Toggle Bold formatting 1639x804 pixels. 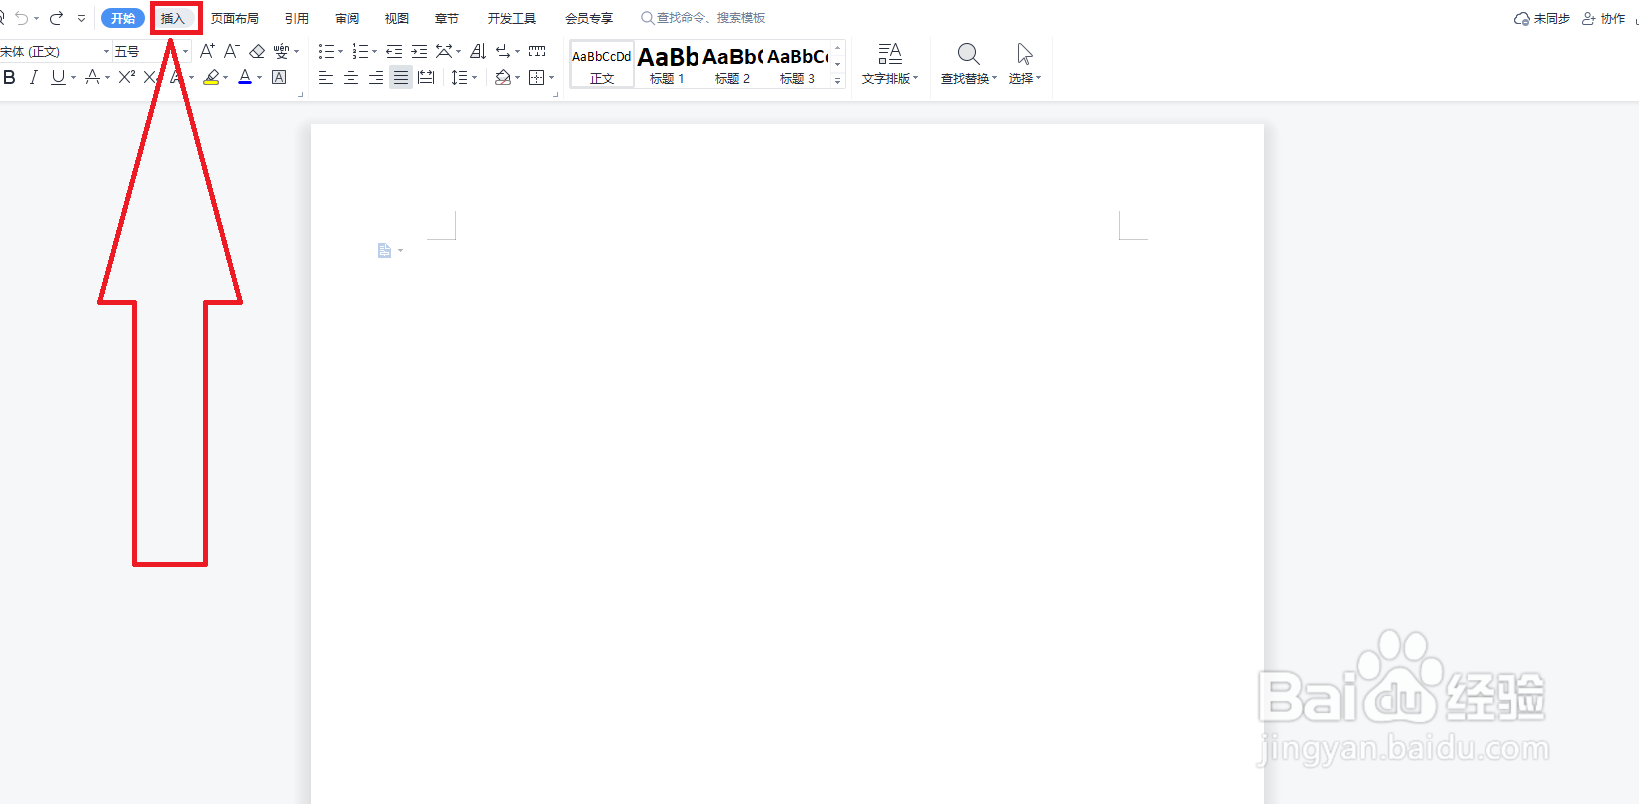[x=10, y=77]
